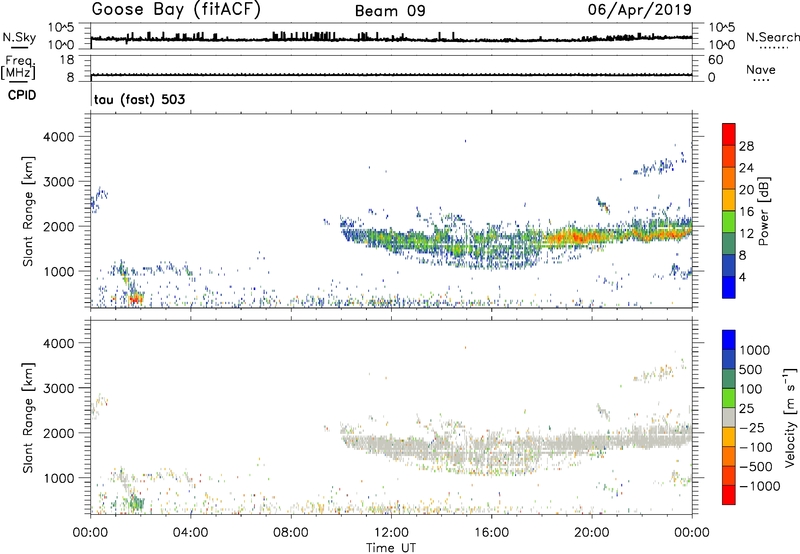Click the gray band of the velocity color bar

[x=729, y=417]
